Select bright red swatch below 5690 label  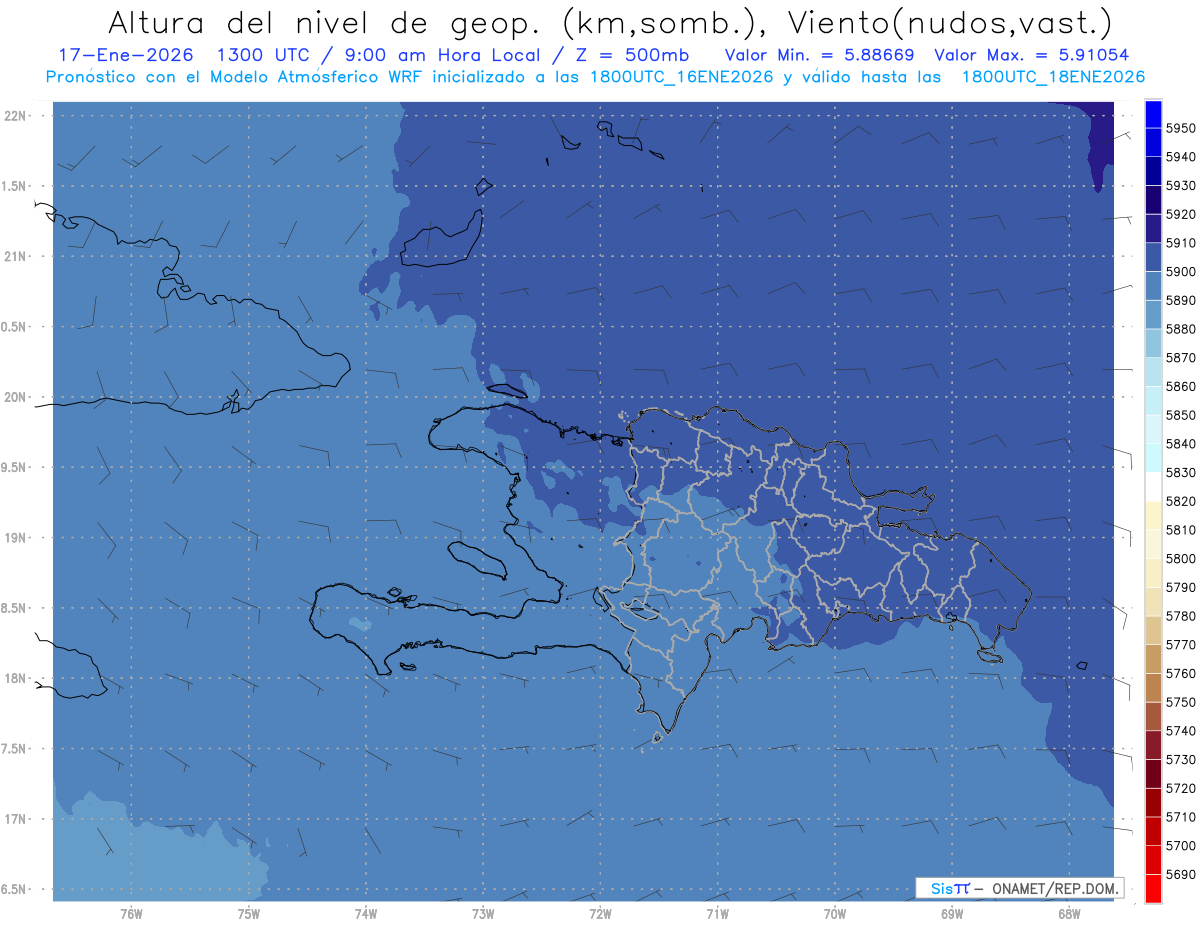(x=1153, y=888)
